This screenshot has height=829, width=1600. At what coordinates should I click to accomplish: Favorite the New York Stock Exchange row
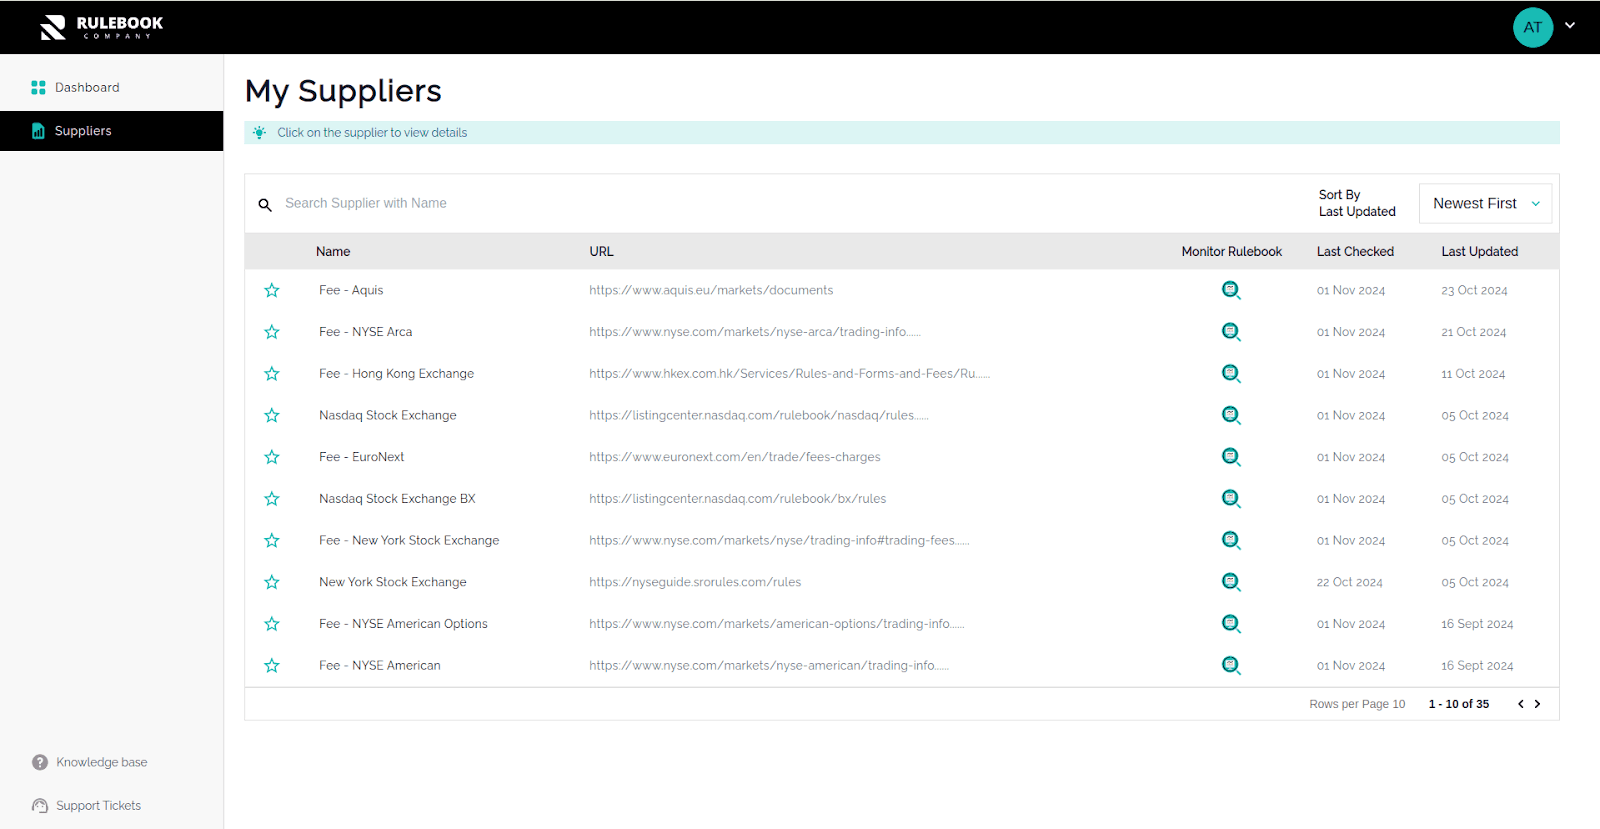tap(272, 582)
